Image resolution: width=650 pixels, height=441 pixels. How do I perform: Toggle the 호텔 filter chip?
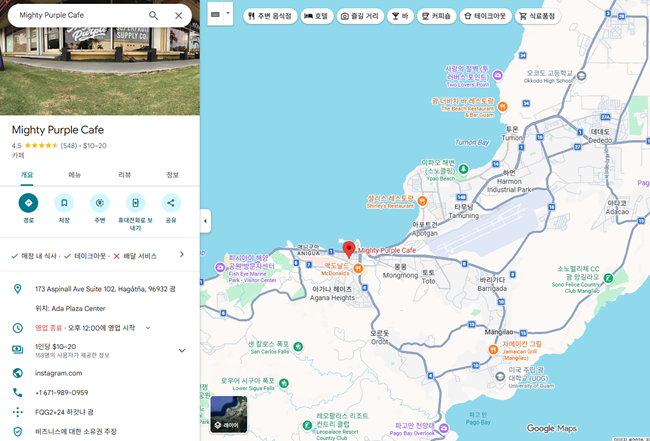tap(316, 16)
